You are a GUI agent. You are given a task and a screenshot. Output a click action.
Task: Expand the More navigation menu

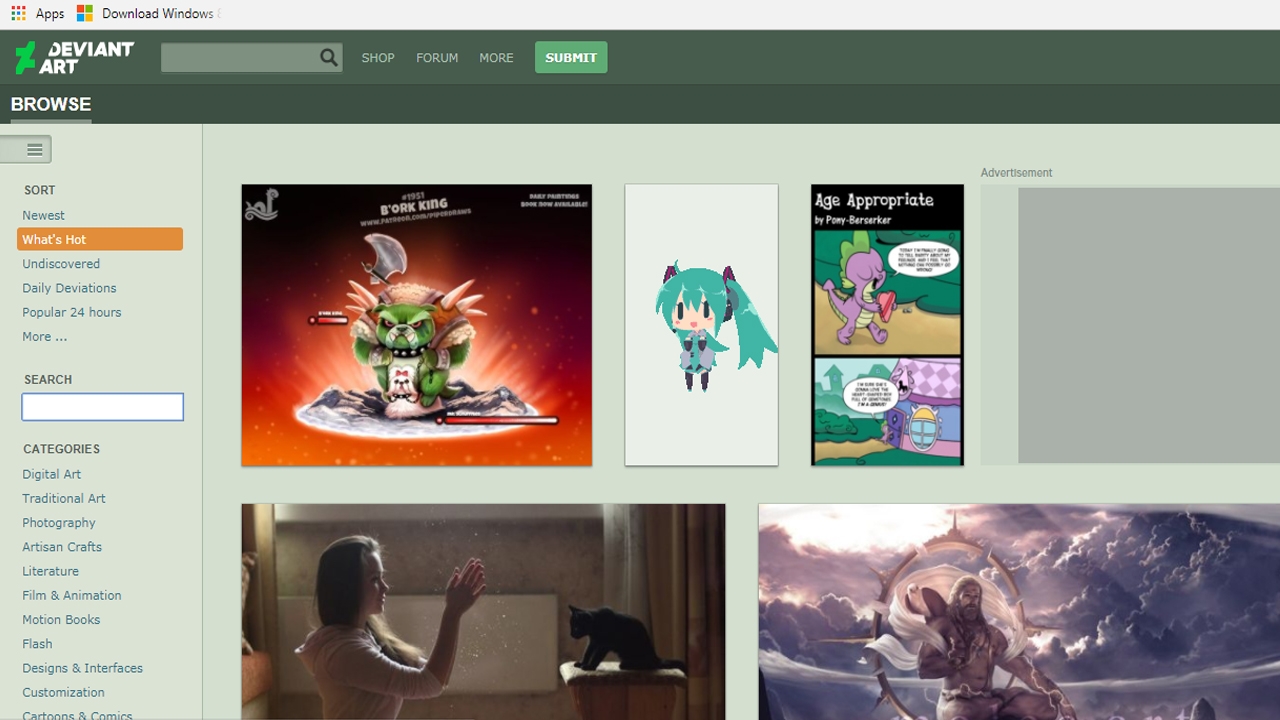[496, 58]
